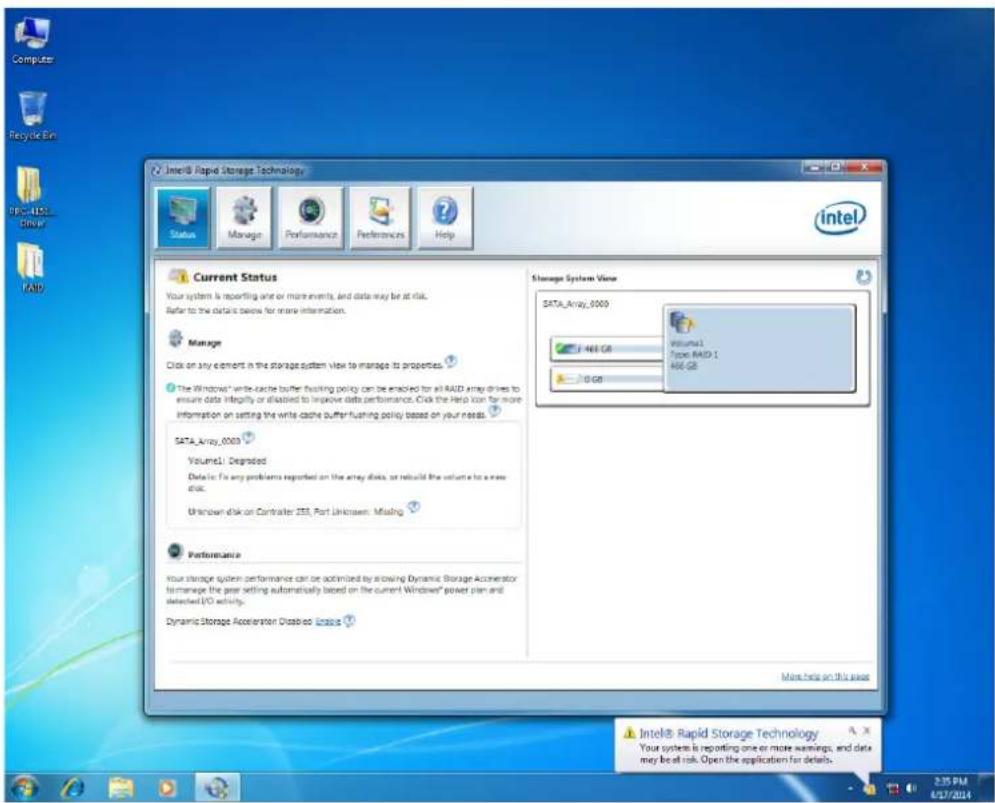Viewport: 995px width, 803px height.
Task: Click the network tray icon
Action: [893, 789]
